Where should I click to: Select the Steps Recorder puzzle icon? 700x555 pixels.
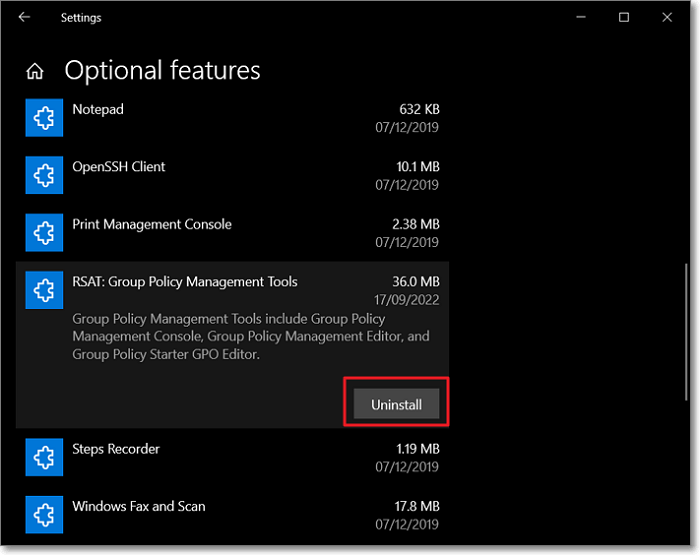click(x=44, y=457)
